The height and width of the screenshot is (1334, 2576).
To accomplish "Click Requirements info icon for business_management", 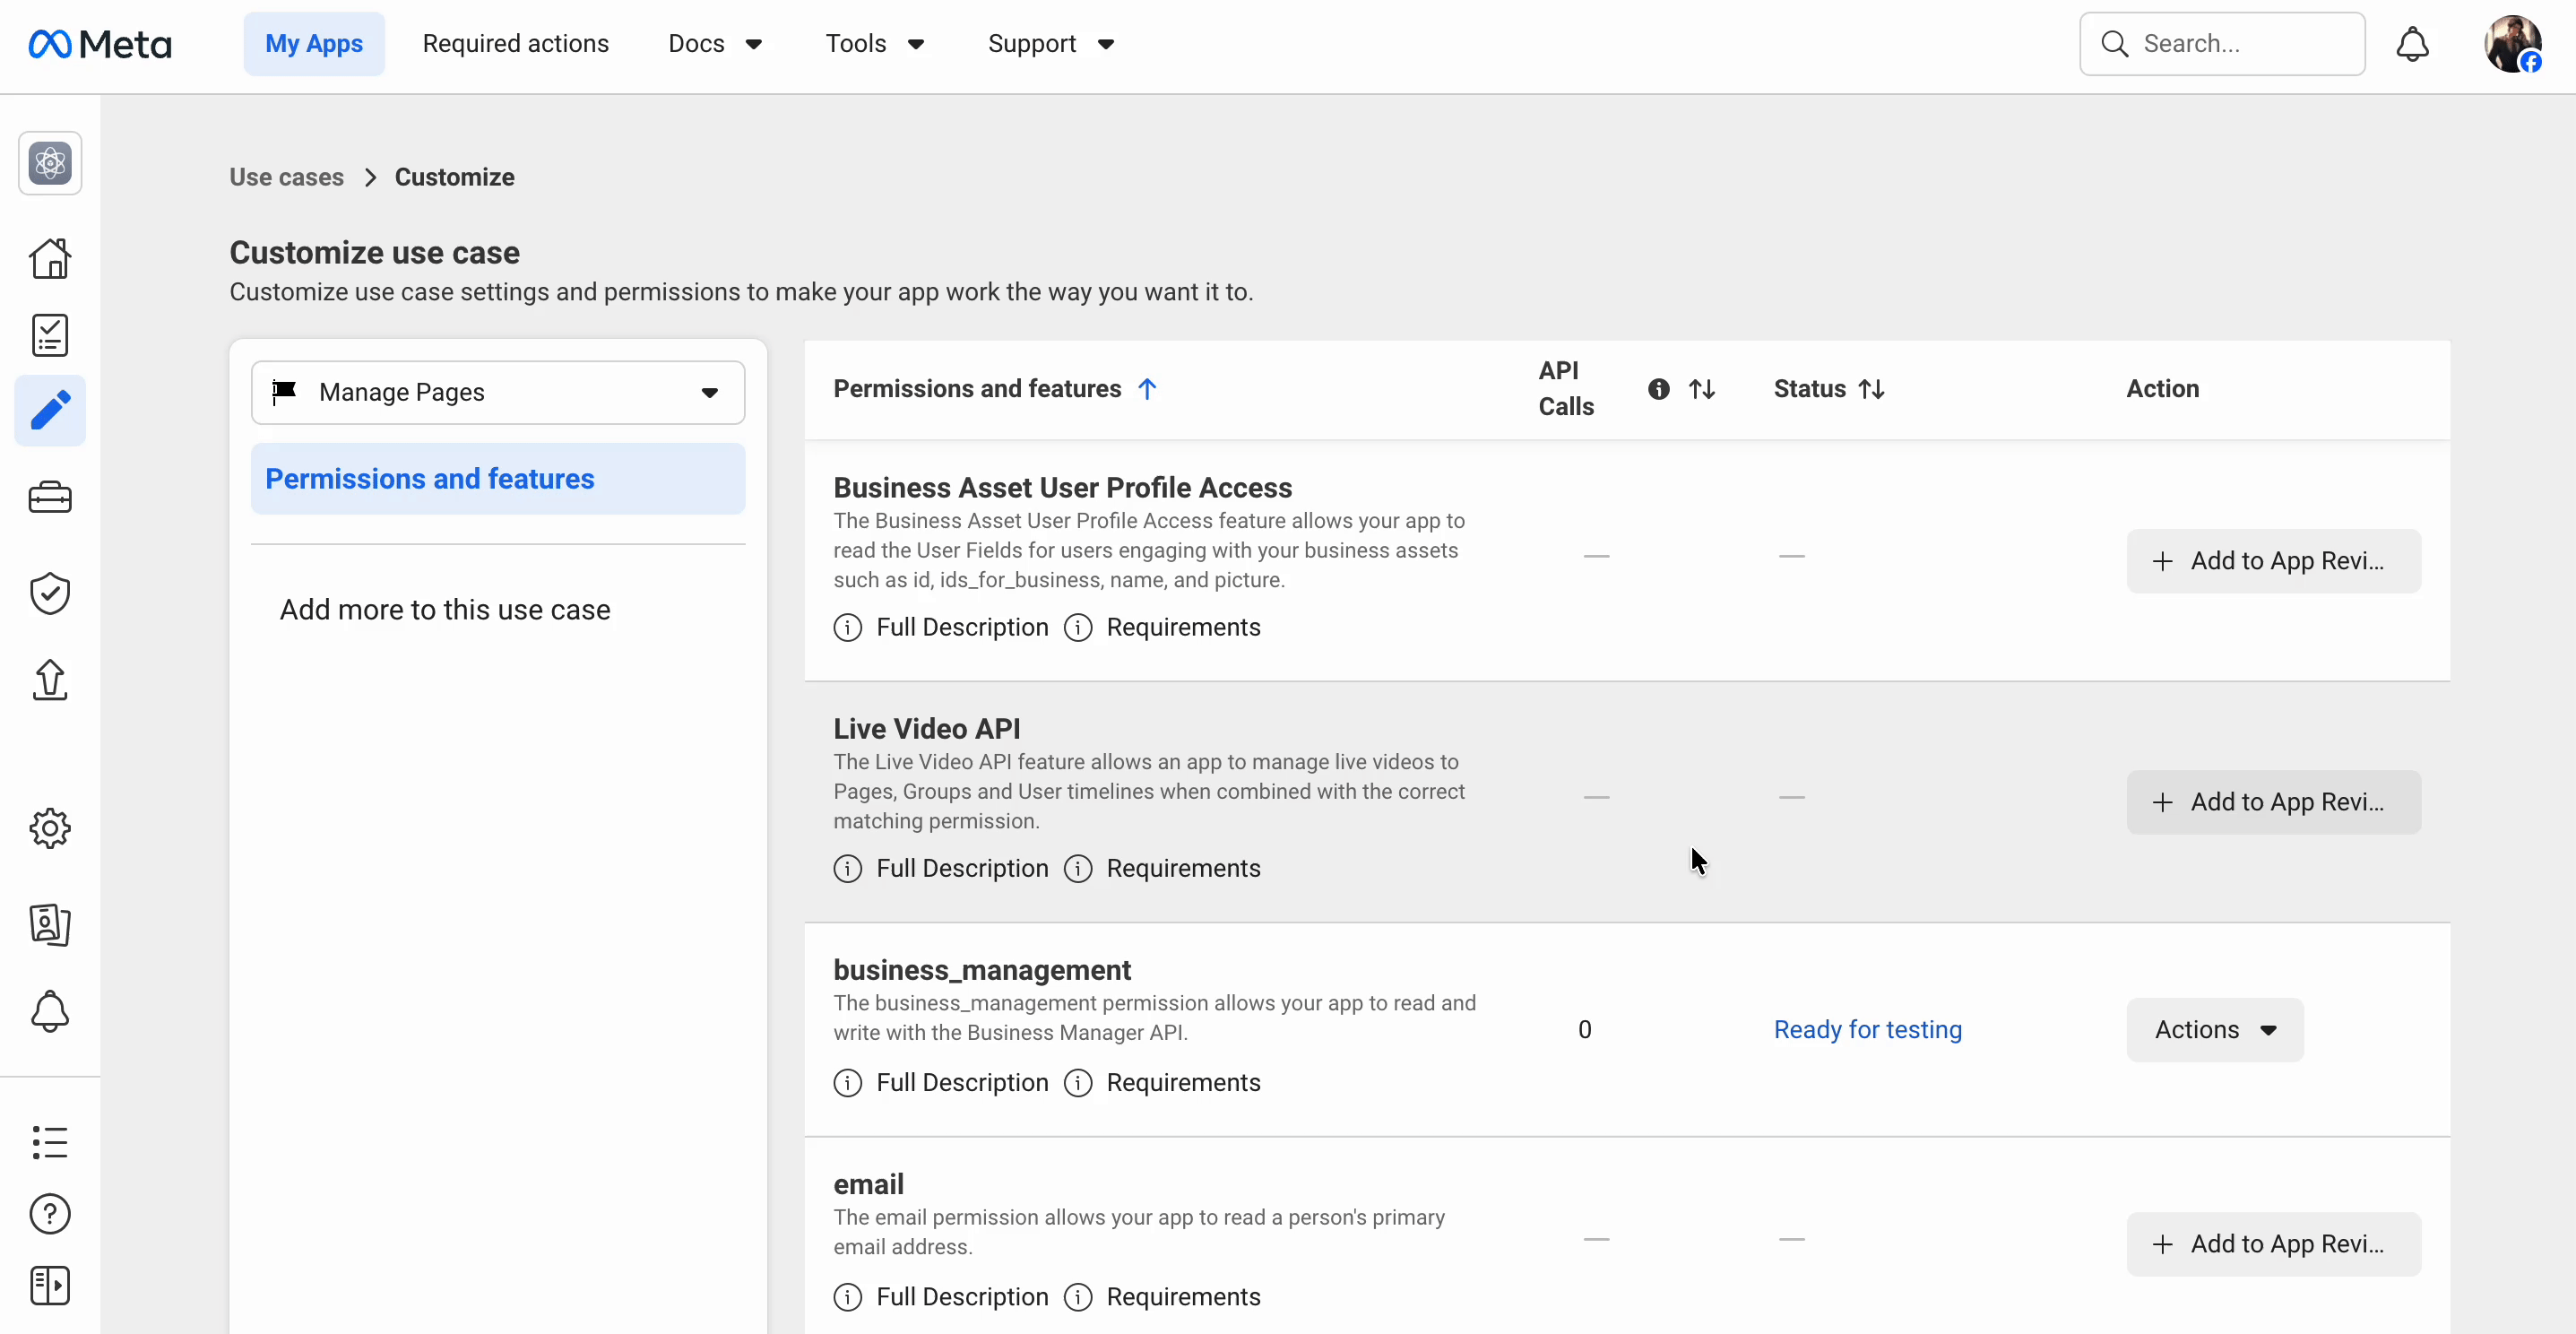I will coord(1078,1082).
